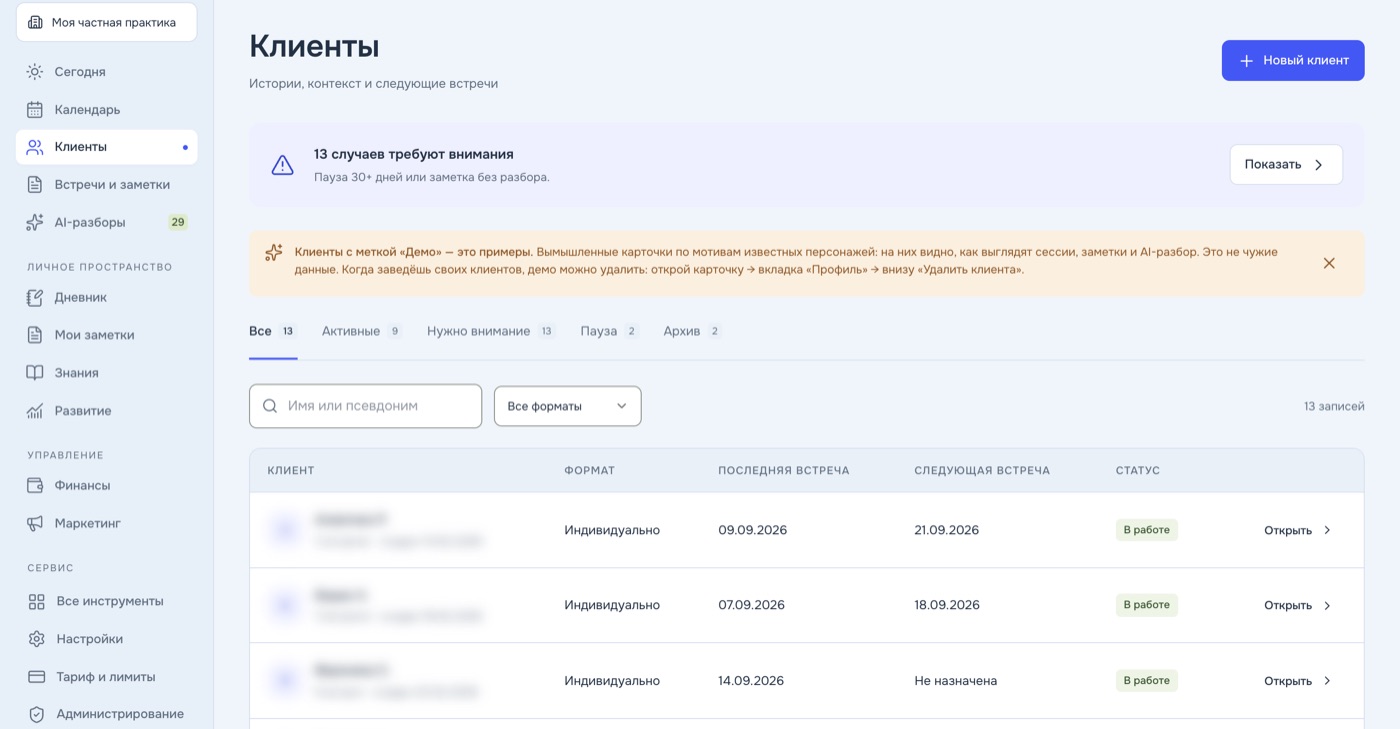Open the Администрирование shield icon
Image resolution: width=1400 pixels, height=729 pixels.
tap(37, 714)
